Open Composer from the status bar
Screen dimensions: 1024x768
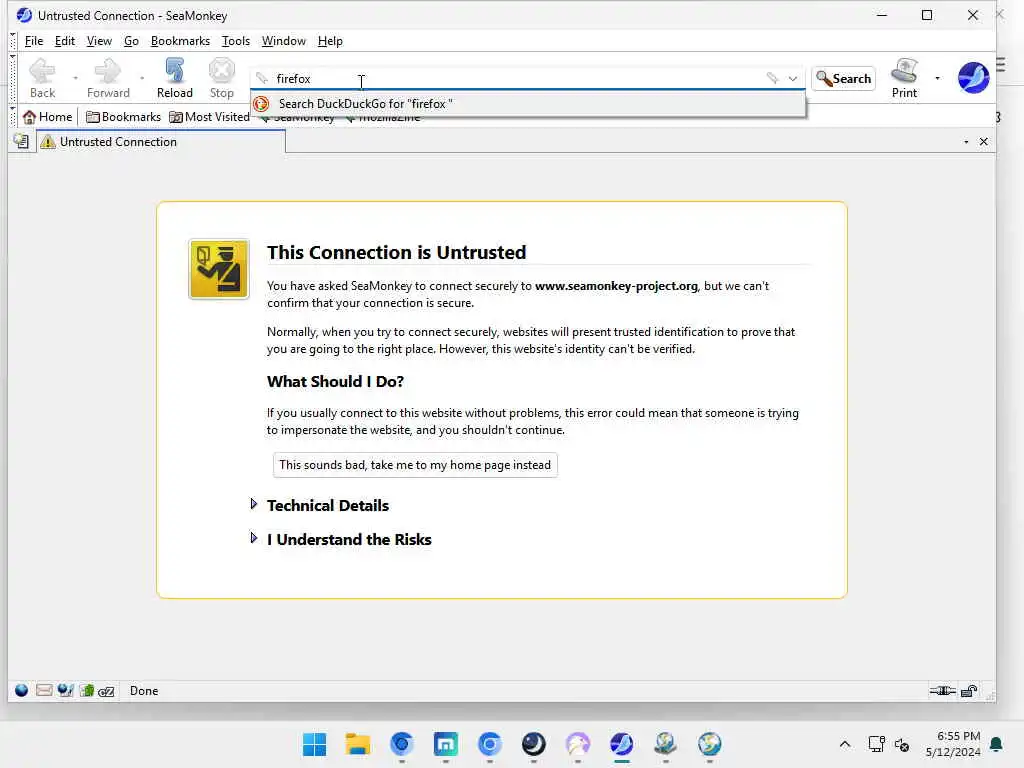pyautogui.click(x=65, y=690)
